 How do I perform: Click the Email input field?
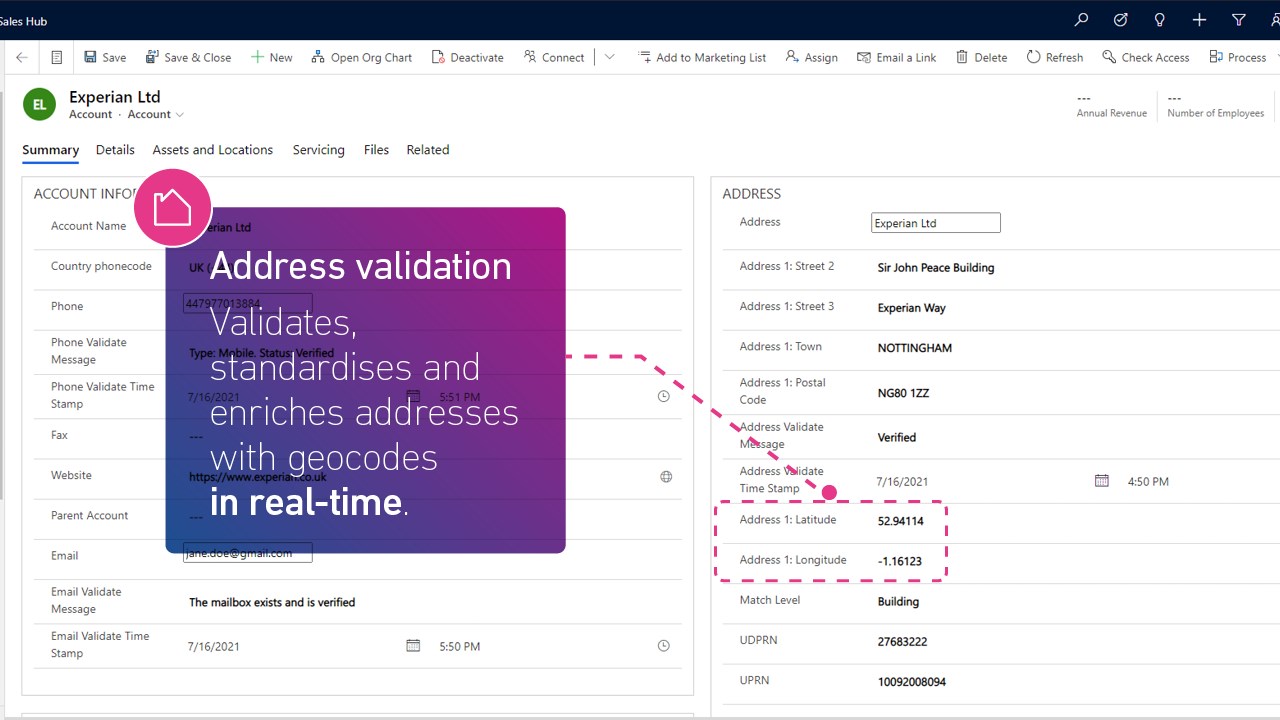click(247, 553)
